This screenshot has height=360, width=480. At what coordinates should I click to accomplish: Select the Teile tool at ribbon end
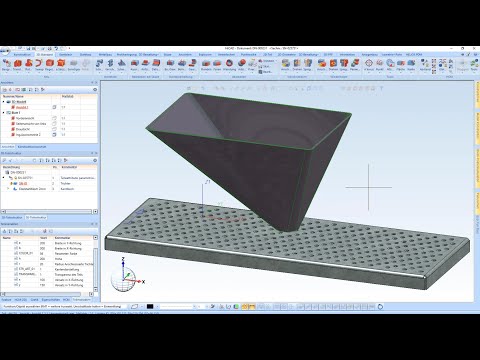474,65
